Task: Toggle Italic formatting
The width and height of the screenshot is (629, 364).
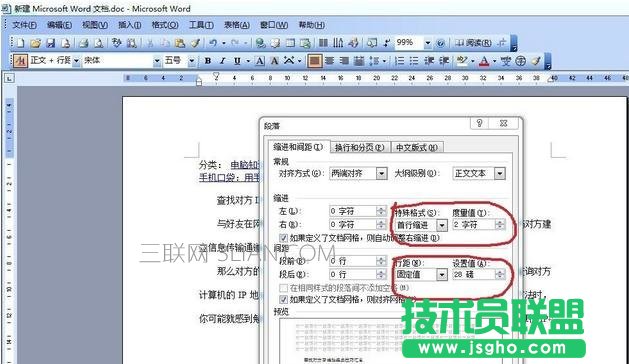Action: 222,61
